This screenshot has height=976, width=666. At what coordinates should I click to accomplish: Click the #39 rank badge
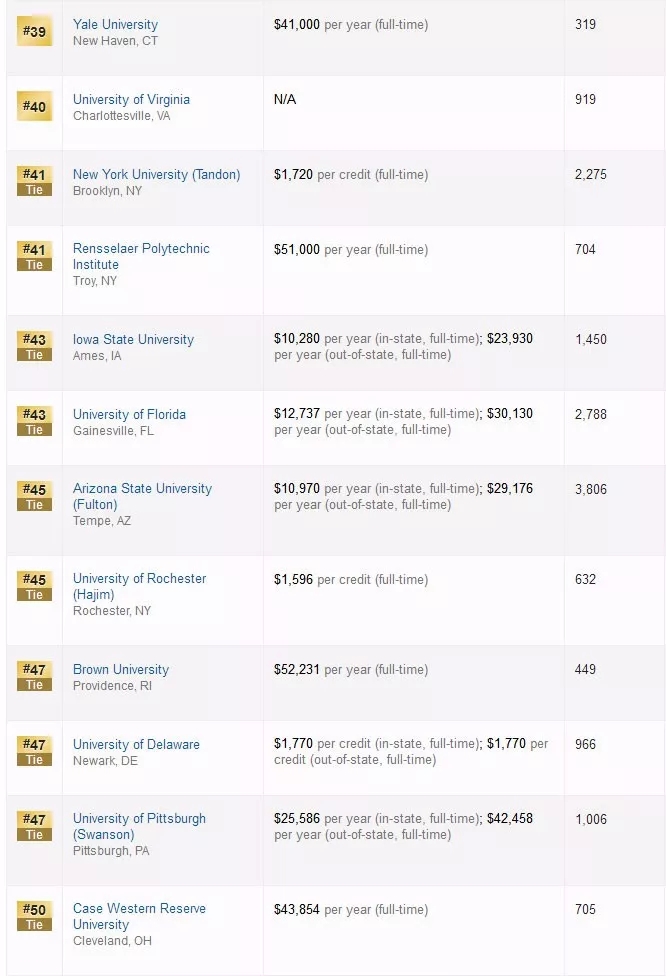coord(34,31)
